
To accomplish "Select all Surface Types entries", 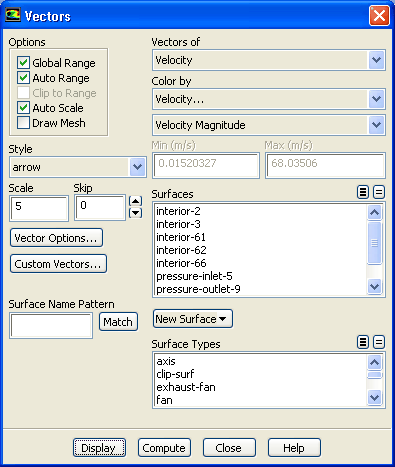I will (363, 342).
